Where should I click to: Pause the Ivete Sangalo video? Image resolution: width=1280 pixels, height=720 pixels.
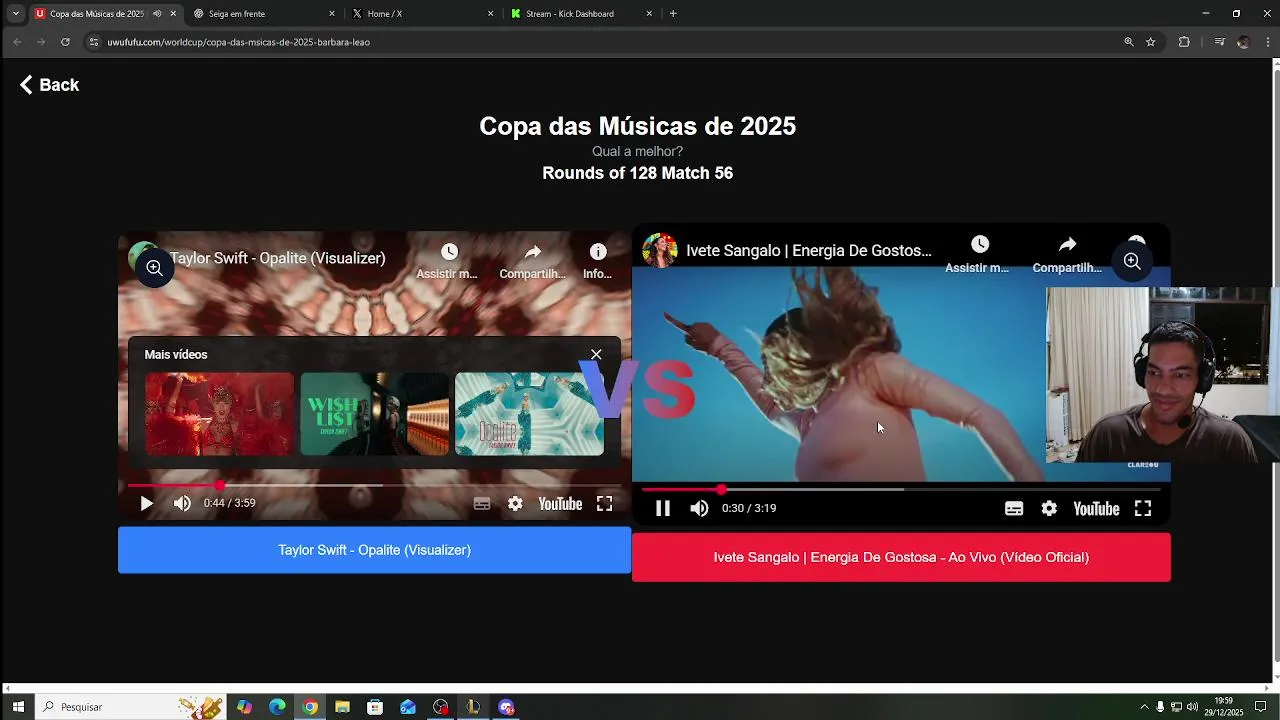tap(662, 508)
